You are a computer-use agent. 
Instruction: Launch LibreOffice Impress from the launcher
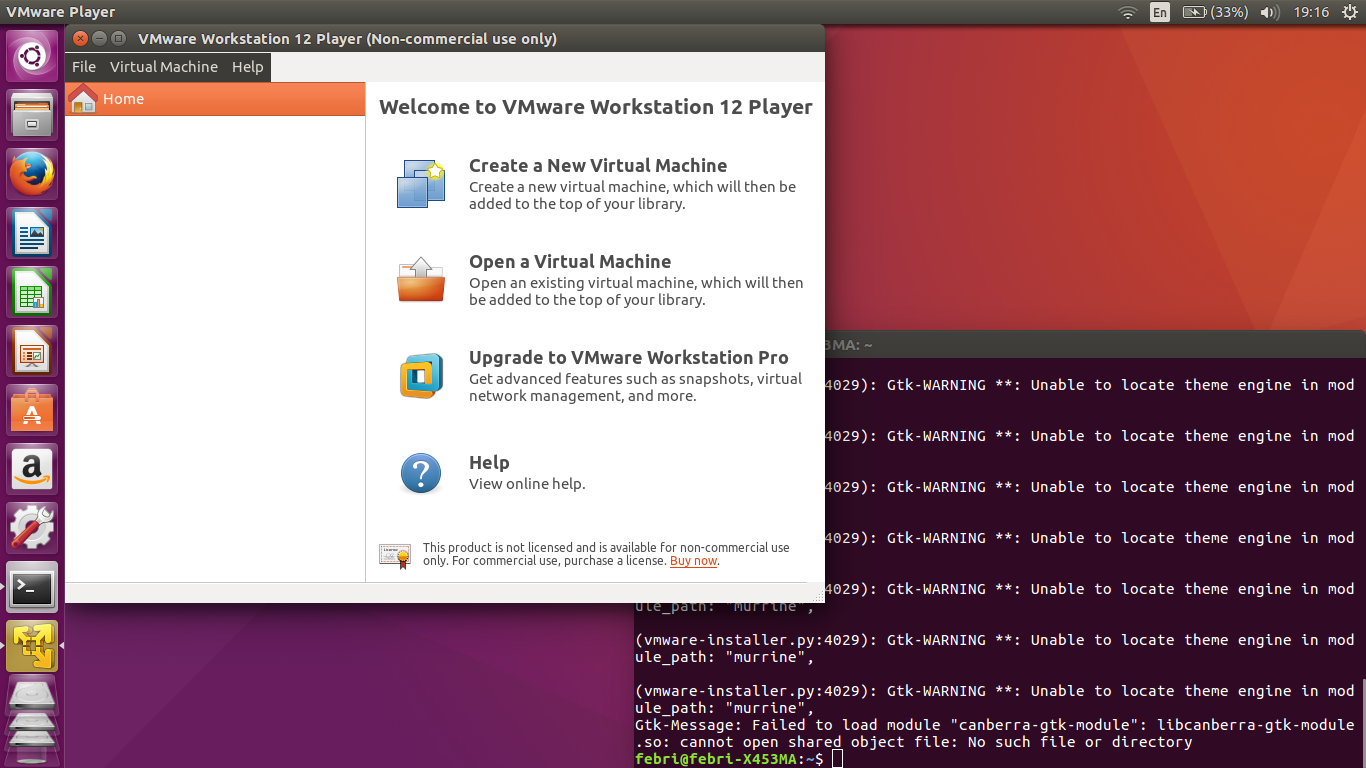pos(33,350)
